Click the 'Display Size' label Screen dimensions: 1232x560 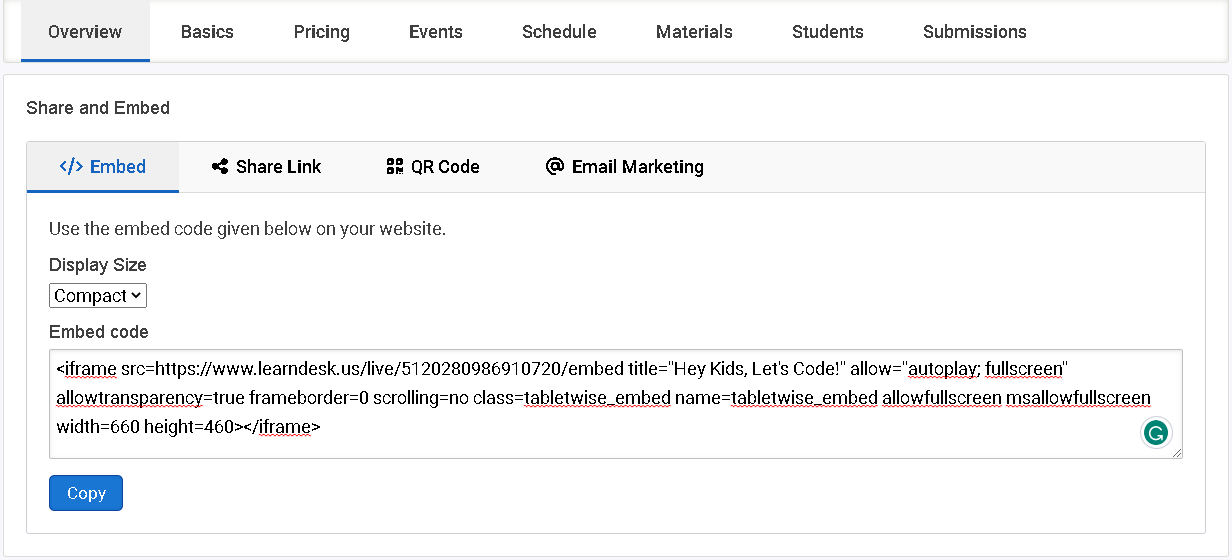pos(98,265)
